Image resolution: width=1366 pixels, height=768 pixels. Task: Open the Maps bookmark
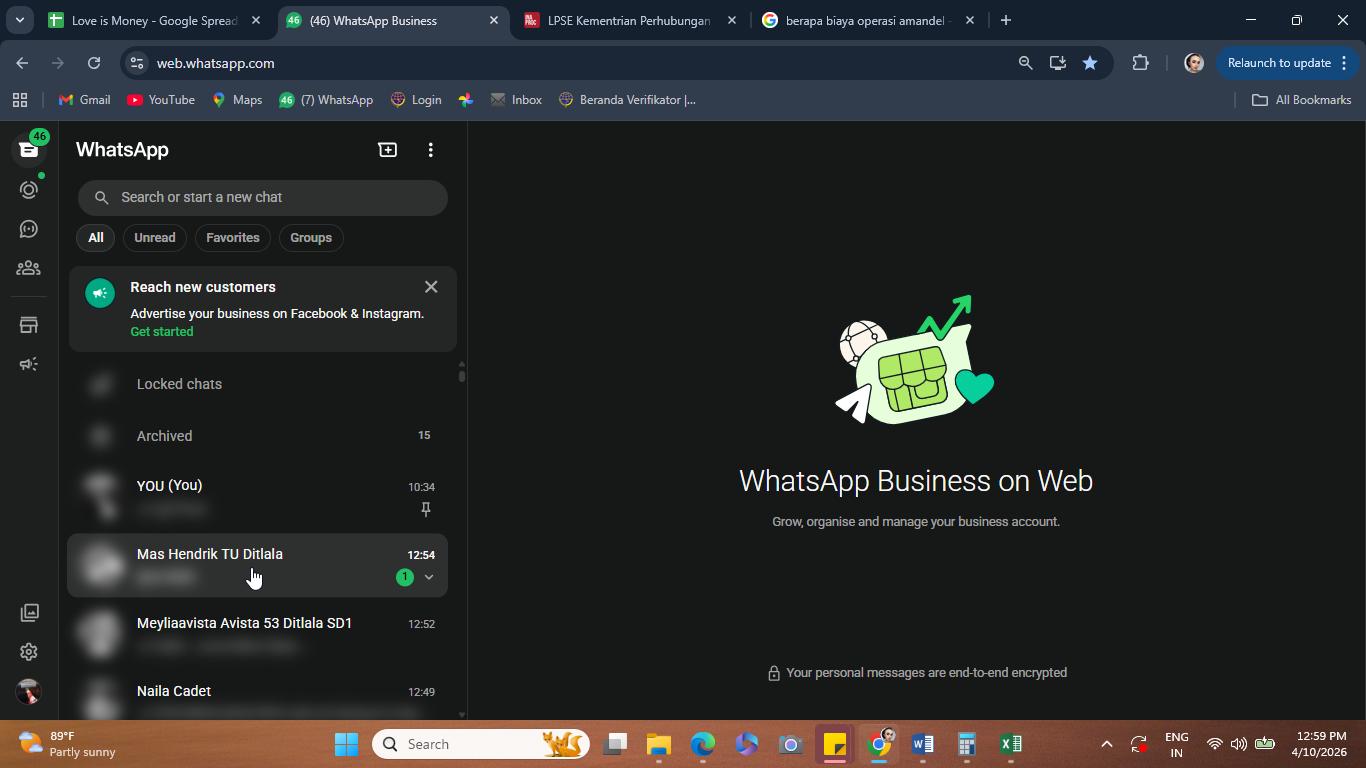tap(237, 100)
